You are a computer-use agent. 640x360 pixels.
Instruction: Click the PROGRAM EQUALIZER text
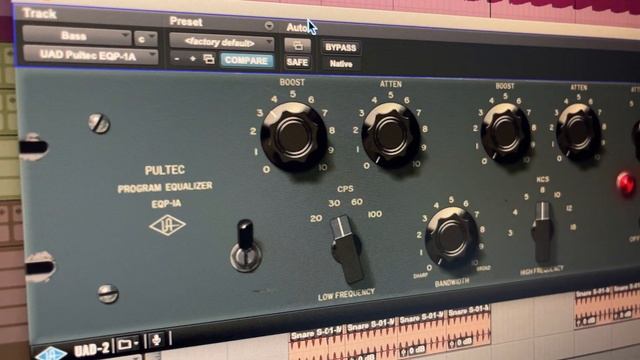point(165,187)
